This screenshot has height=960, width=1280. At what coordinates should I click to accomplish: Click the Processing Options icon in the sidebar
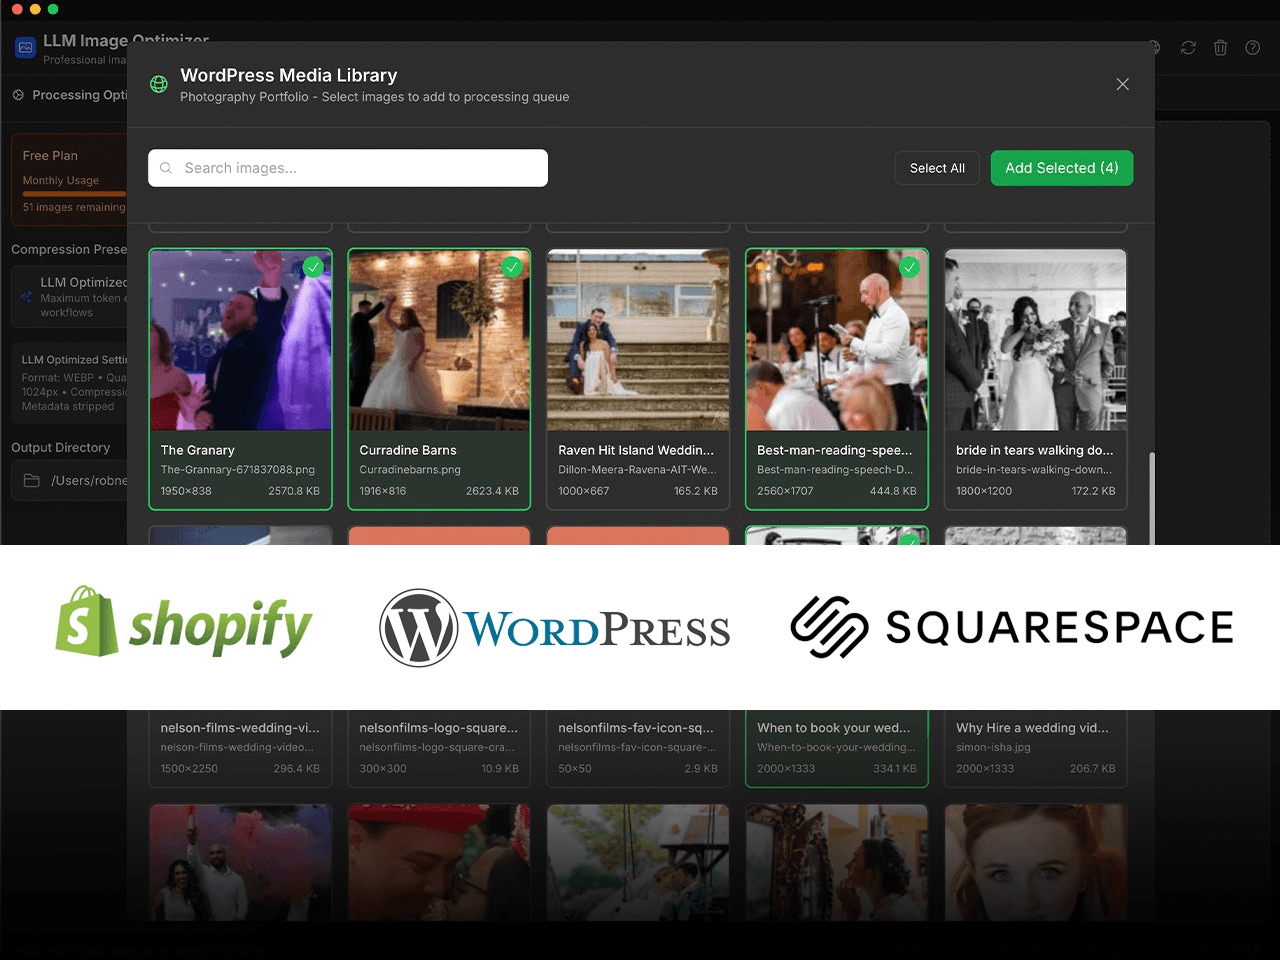[18, 95]
